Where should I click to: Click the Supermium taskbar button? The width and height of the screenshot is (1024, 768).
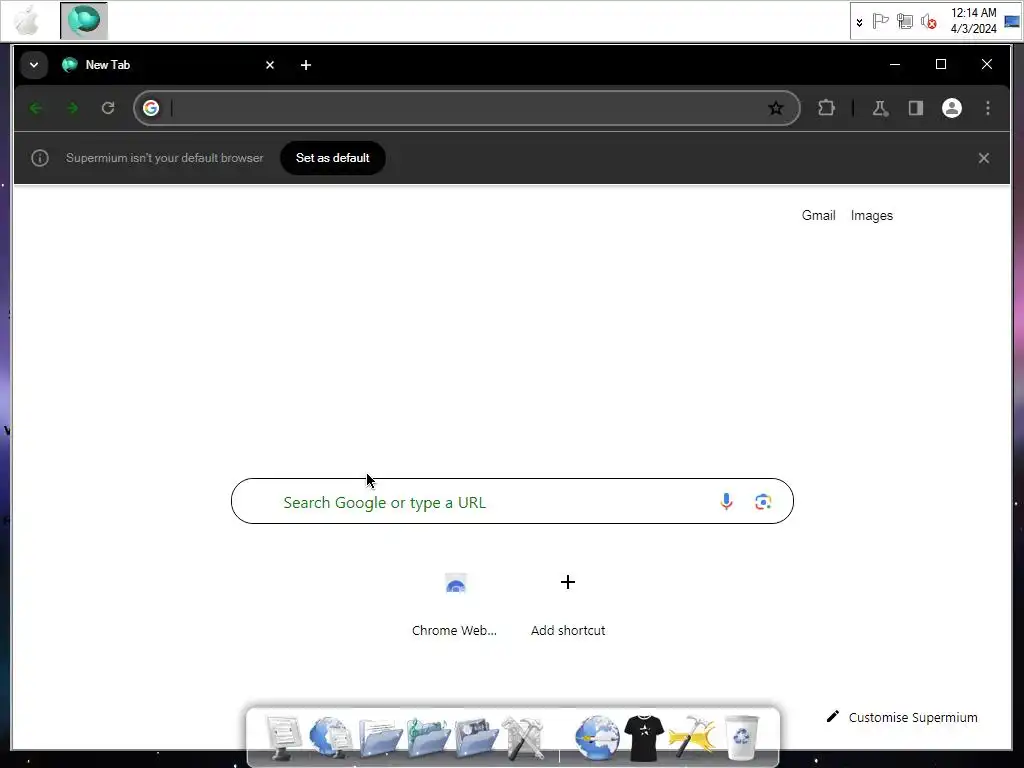tap(84, 20)
